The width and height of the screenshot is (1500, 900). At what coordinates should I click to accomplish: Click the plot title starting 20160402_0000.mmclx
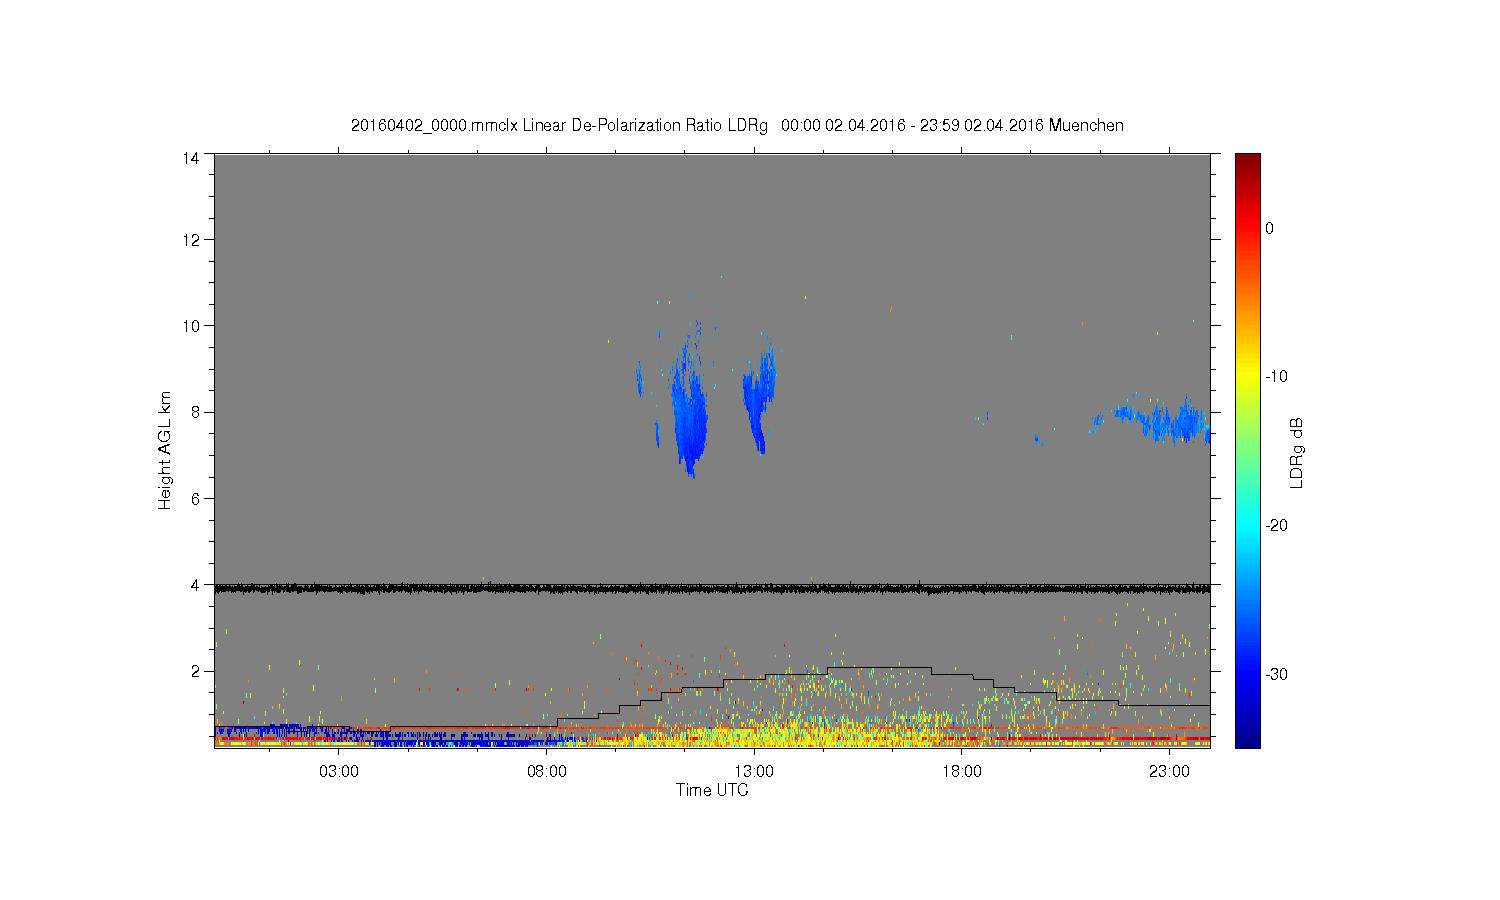click(737, 125)
